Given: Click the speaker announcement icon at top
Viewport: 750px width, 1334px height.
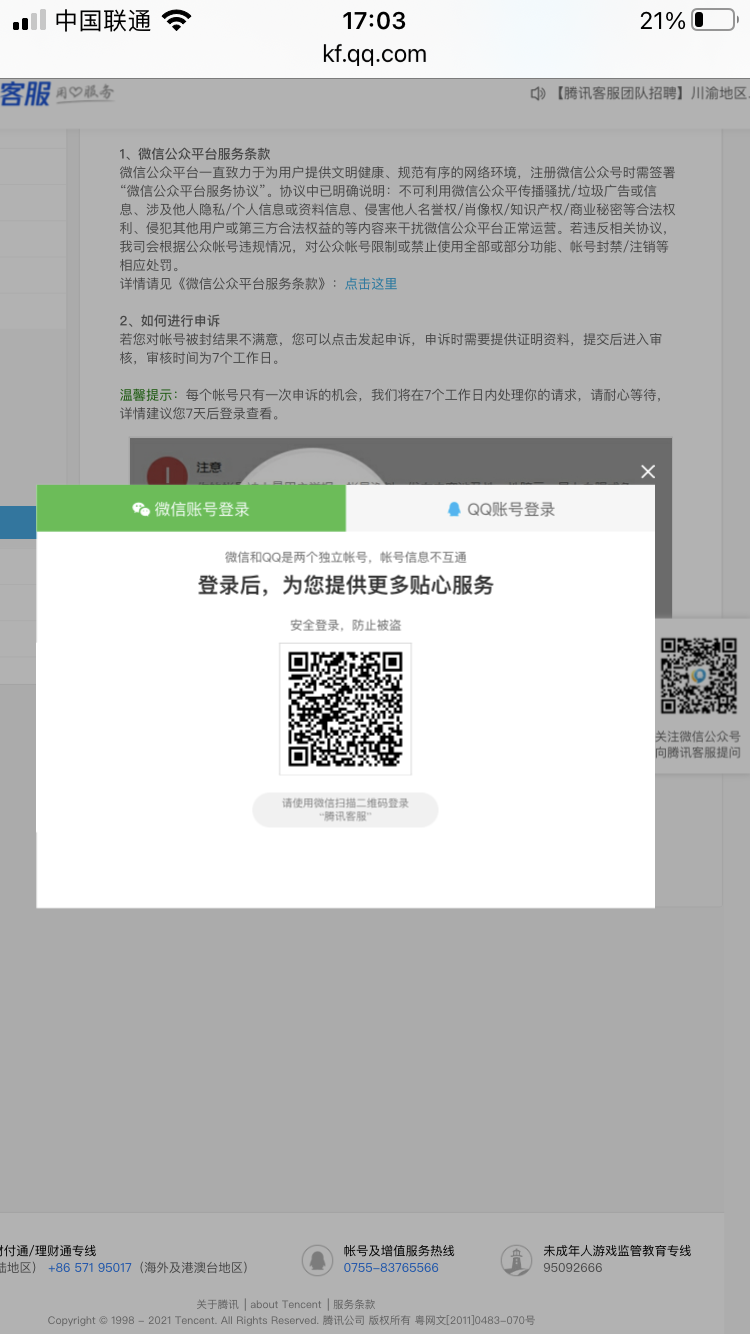Looking at the screenshot, I should [538, 93].
